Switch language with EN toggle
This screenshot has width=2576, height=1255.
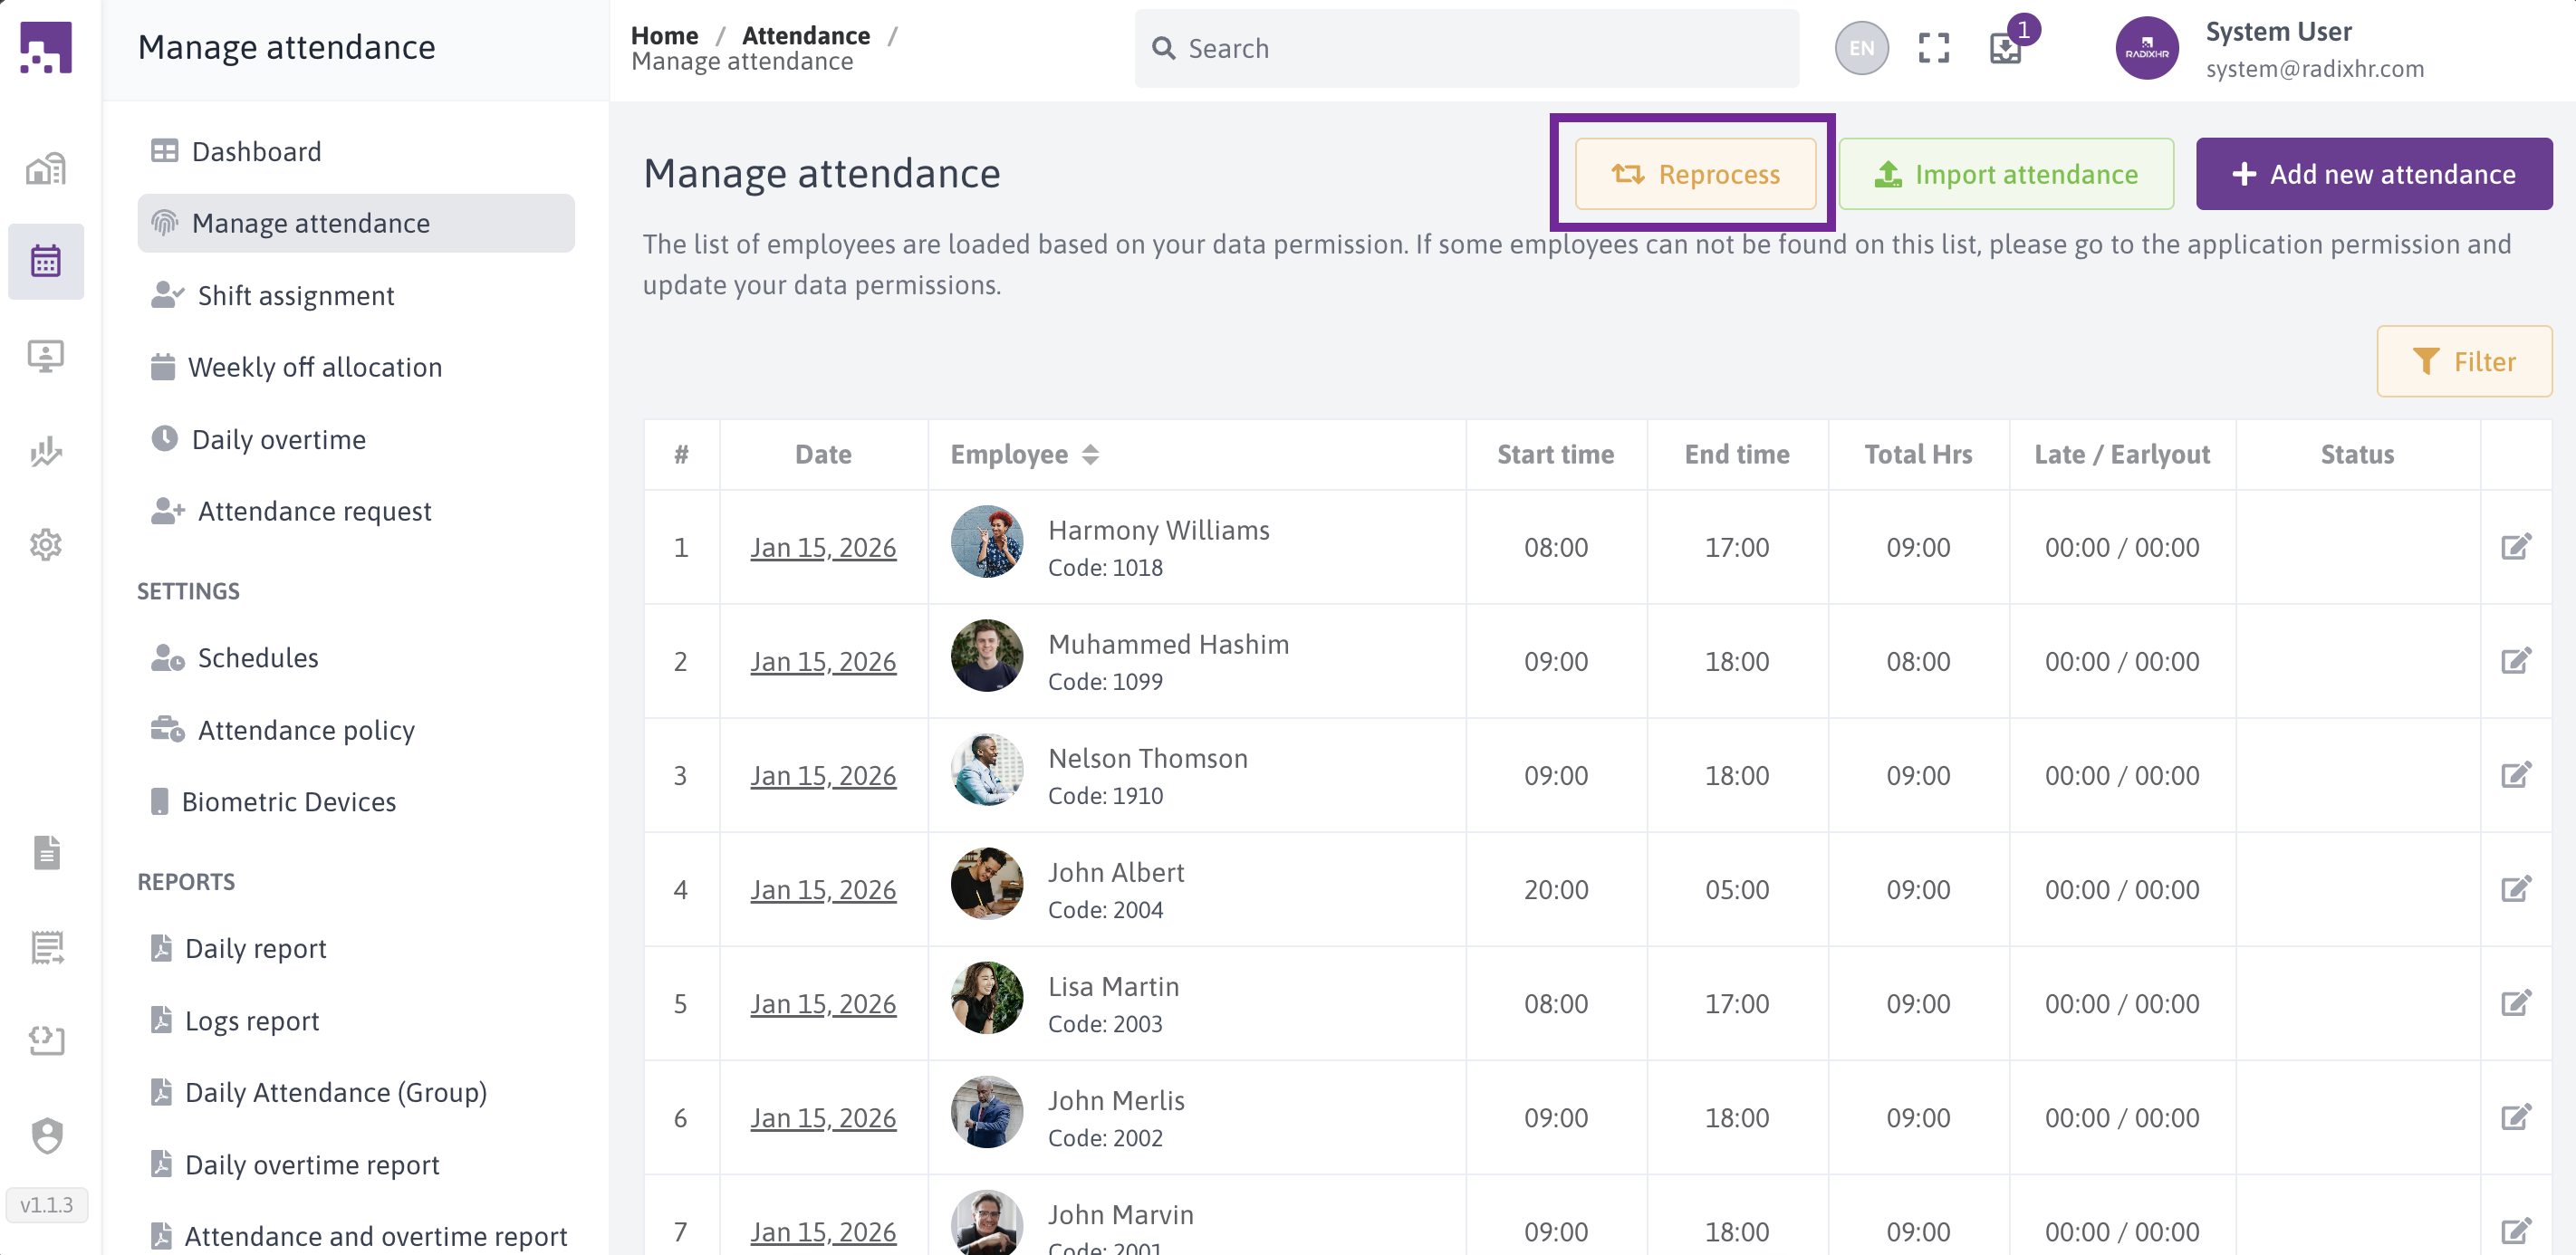coord(1861,48)
